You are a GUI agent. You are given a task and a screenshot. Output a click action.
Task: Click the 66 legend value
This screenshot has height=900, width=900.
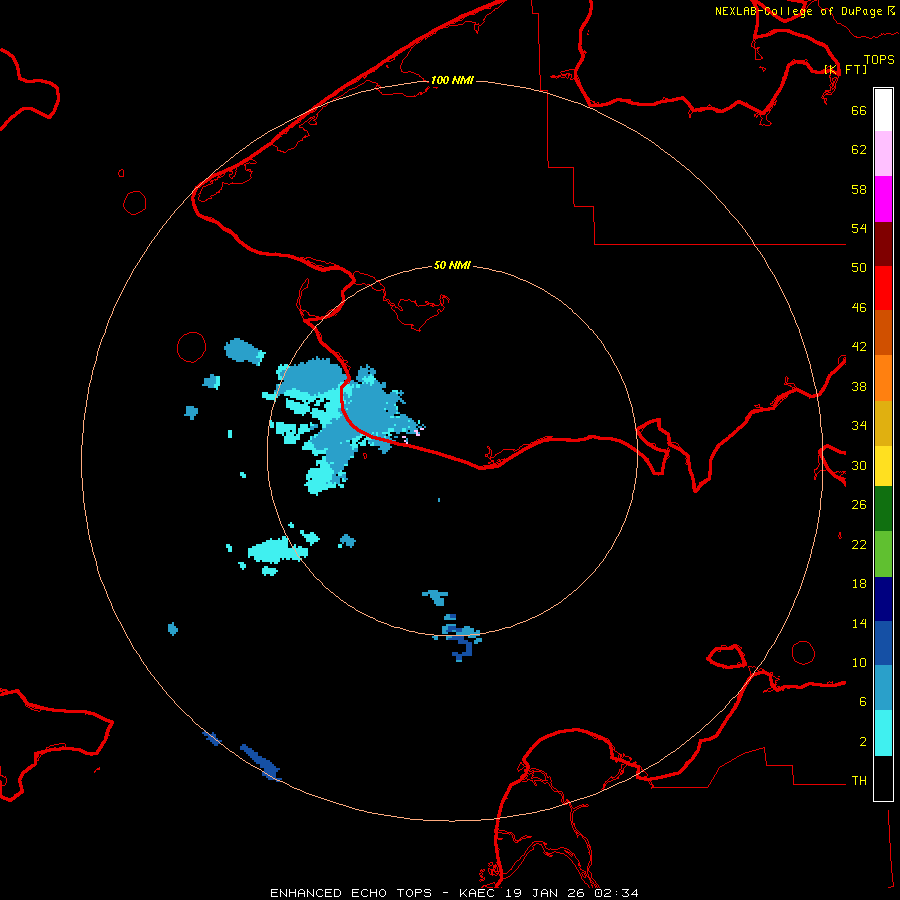tap(859, 110)
